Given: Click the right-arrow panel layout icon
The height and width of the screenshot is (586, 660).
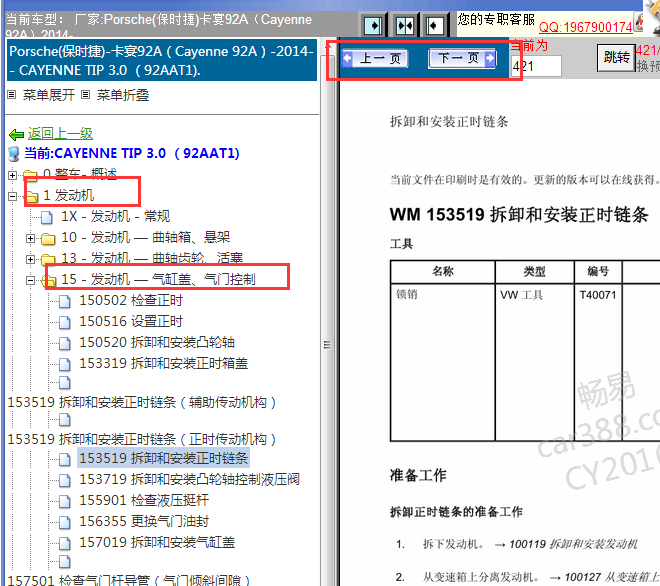Looking at the screenshot, I should pos(373,26).
